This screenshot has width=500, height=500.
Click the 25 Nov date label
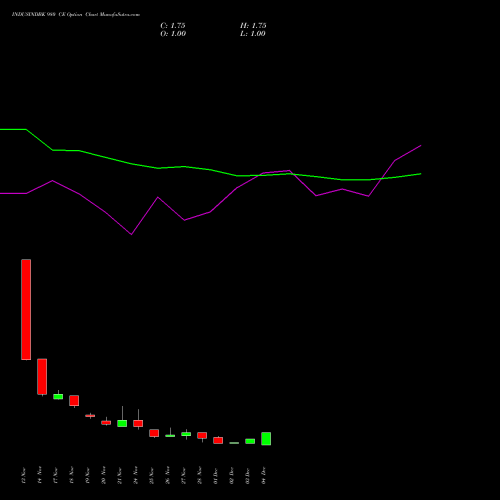152,476
